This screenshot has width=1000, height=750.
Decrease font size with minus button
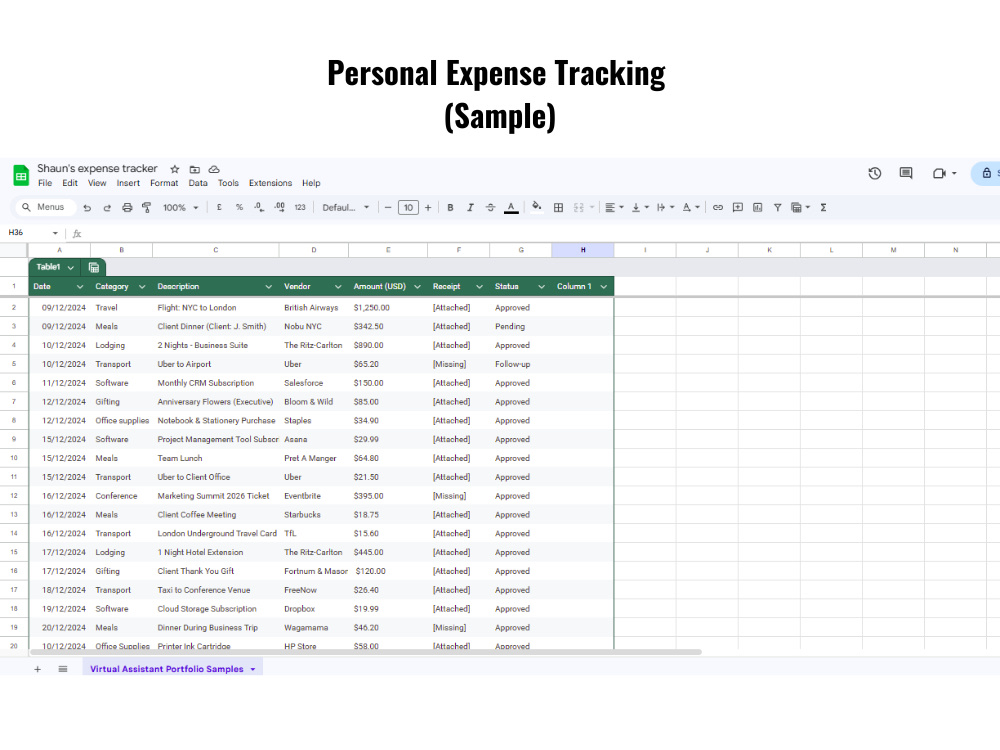(388, 207)
